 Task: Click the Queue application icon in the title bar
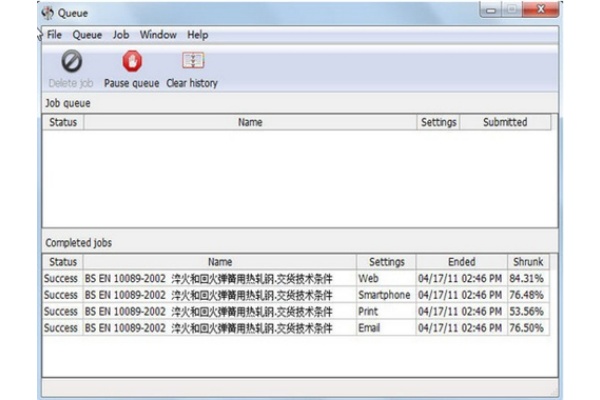point(48,13)
